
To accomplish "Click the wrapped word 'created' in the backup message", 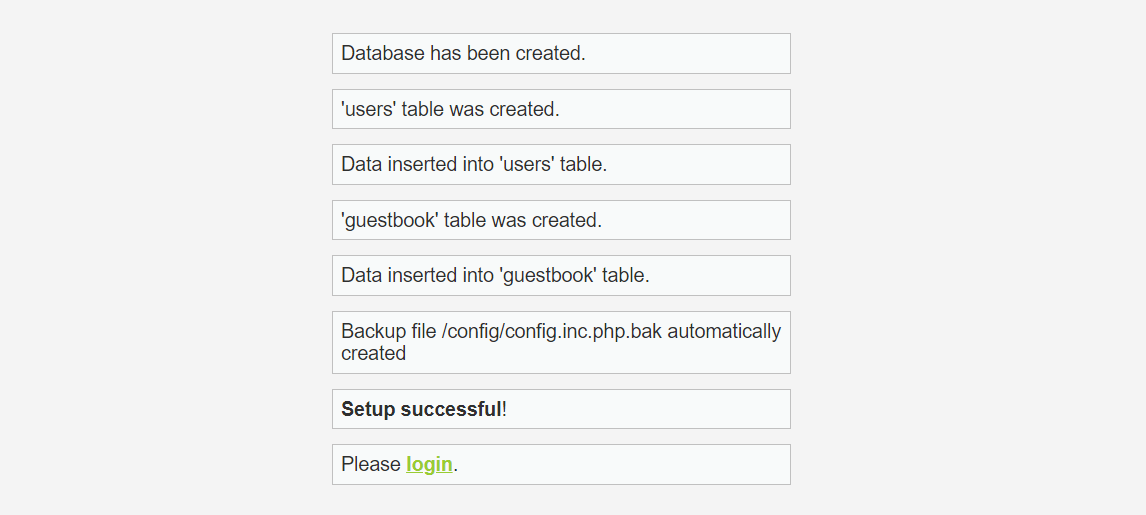I will tap(373, 353).
